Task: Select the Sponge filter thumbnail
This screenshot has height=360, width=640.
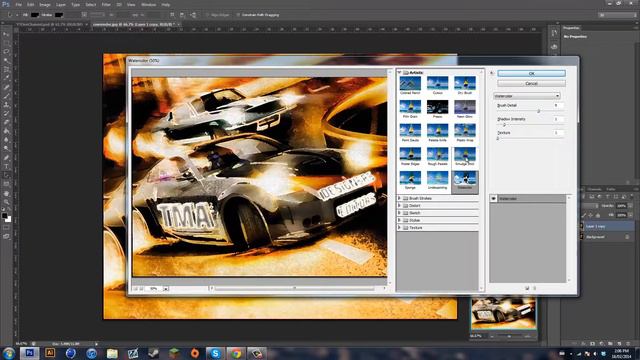Action: click(x=410, y=178)
